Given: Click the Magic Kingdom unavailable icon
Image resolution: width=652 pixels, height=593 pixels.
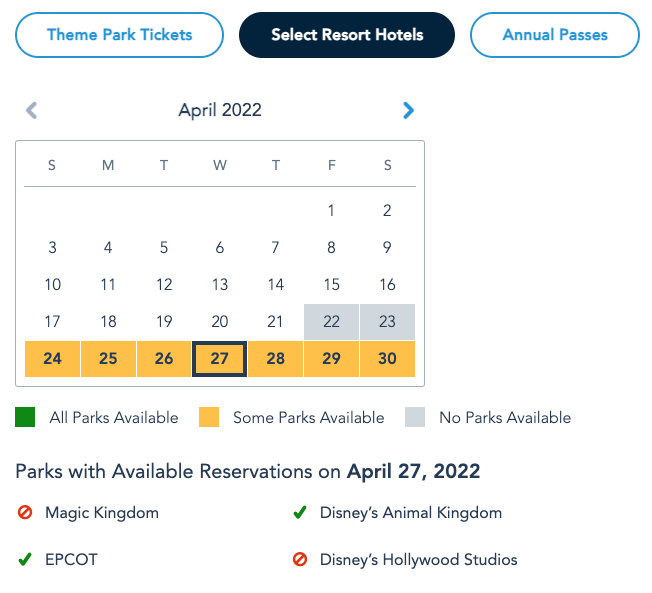Looking at the screenshot, I should click(x=25, y=513).
